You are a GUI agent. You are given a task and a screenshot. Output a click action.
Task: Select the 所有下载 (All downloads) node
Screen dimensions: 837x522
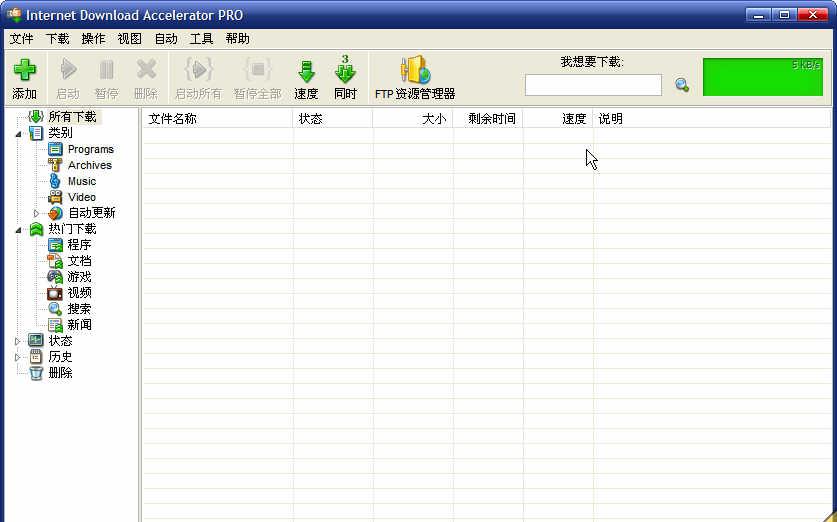(72, 116)
